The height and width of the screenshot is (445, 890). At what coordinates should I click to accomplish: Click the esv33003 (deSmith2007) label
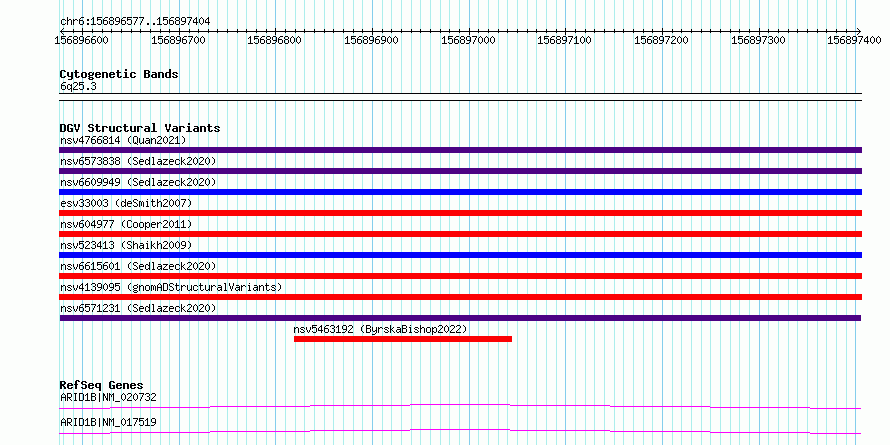tap(126, 203)
